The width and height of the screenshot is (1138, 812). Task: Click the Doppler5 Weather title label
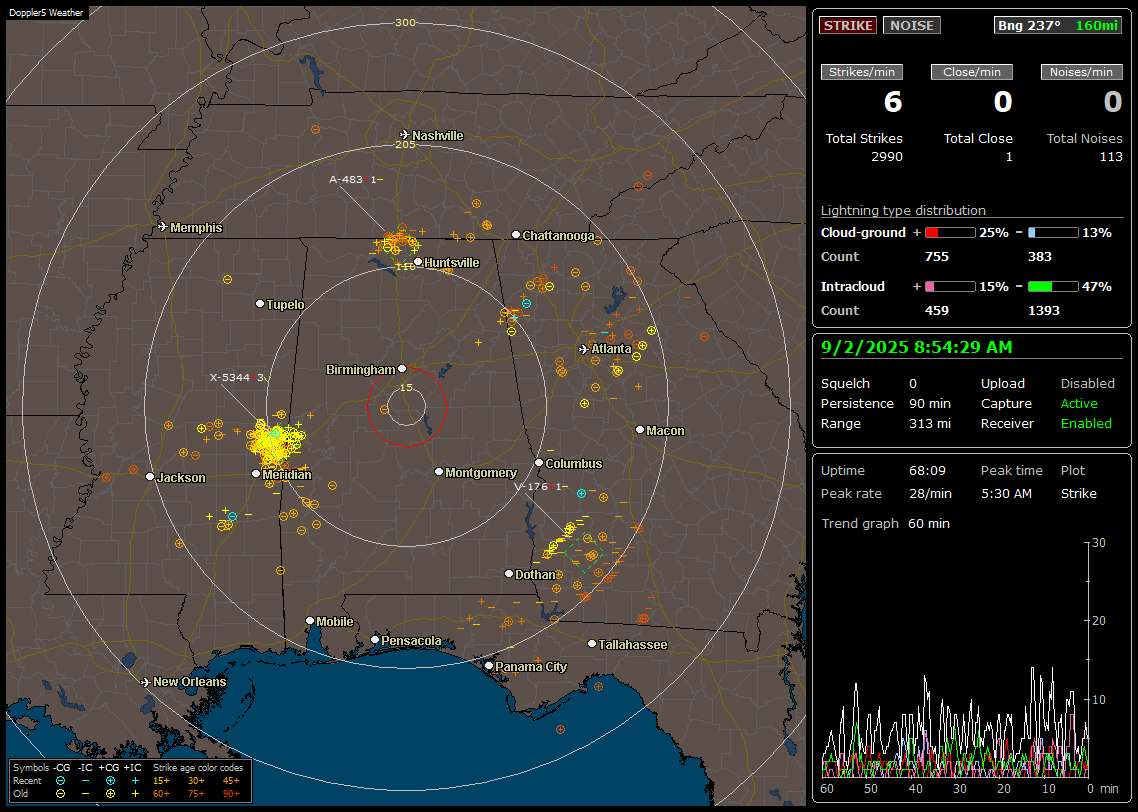coord(46,12)
